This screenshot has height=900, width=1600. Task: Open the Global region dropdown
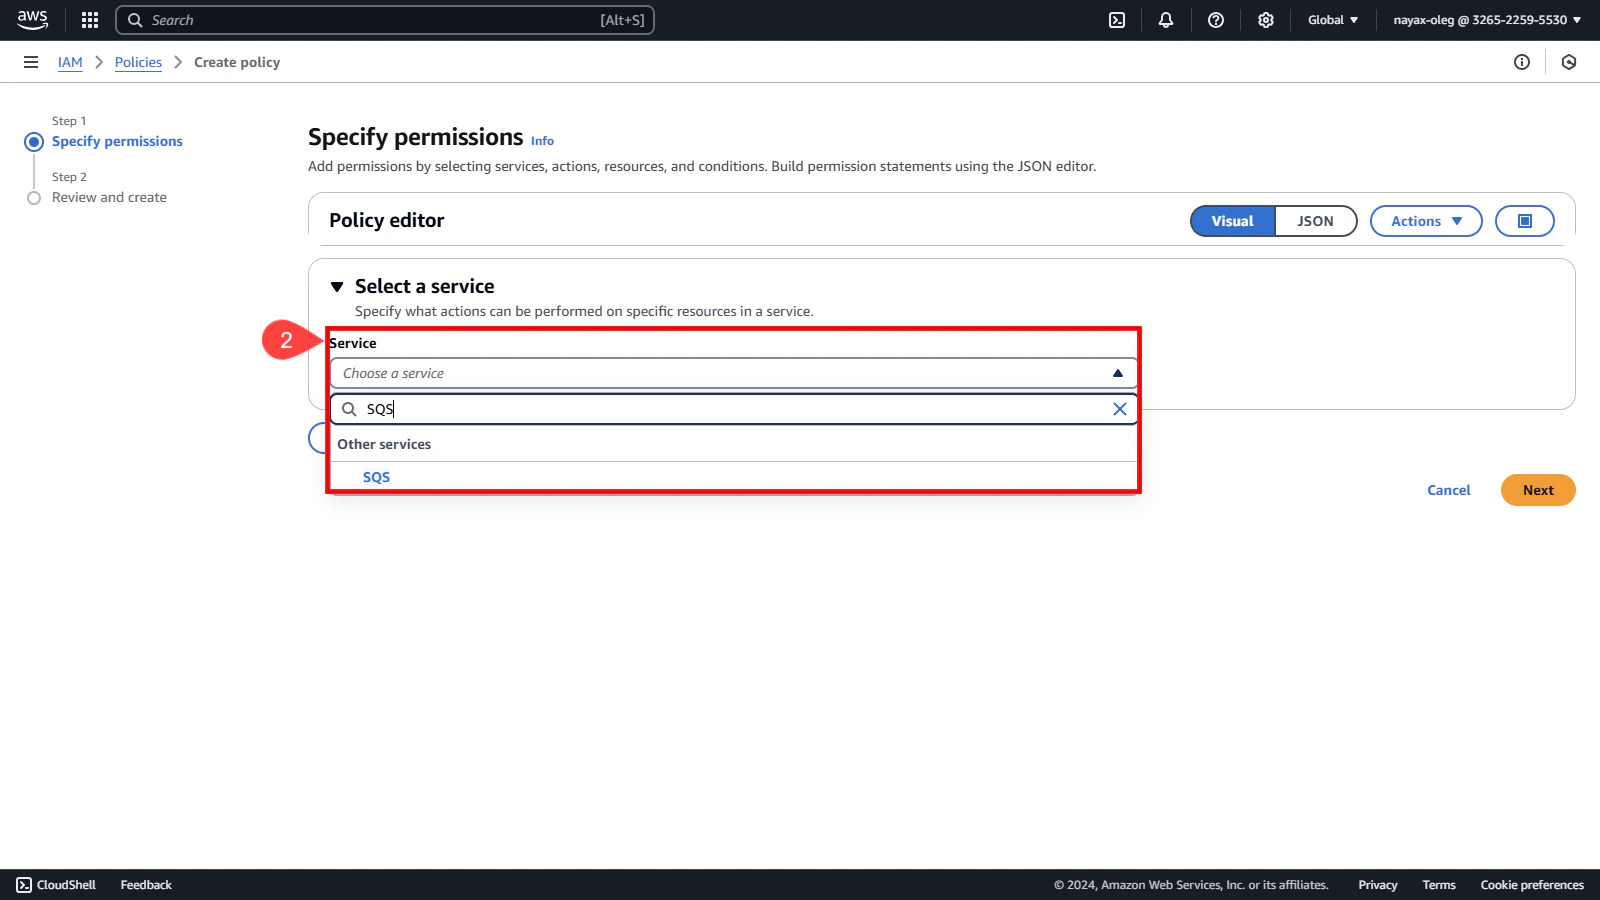1333,20
